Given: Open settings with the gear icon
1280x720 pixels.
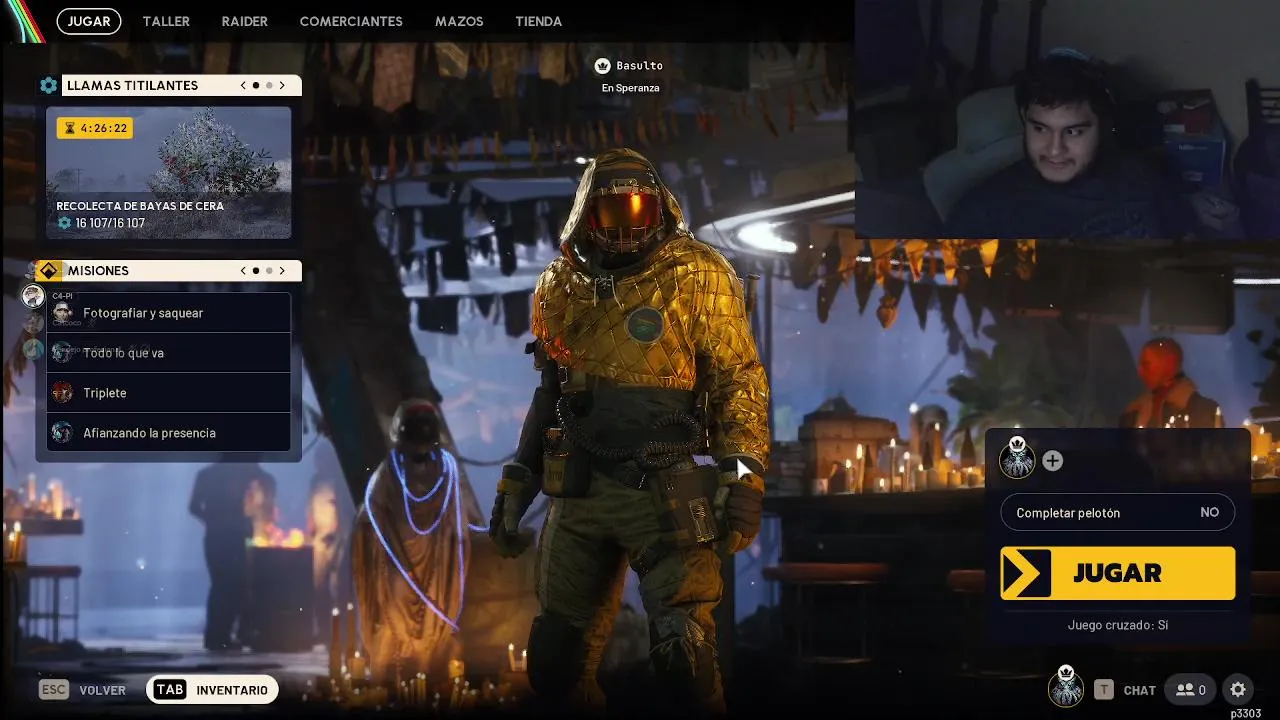Looking at the screenshot, I should 1238,690.
